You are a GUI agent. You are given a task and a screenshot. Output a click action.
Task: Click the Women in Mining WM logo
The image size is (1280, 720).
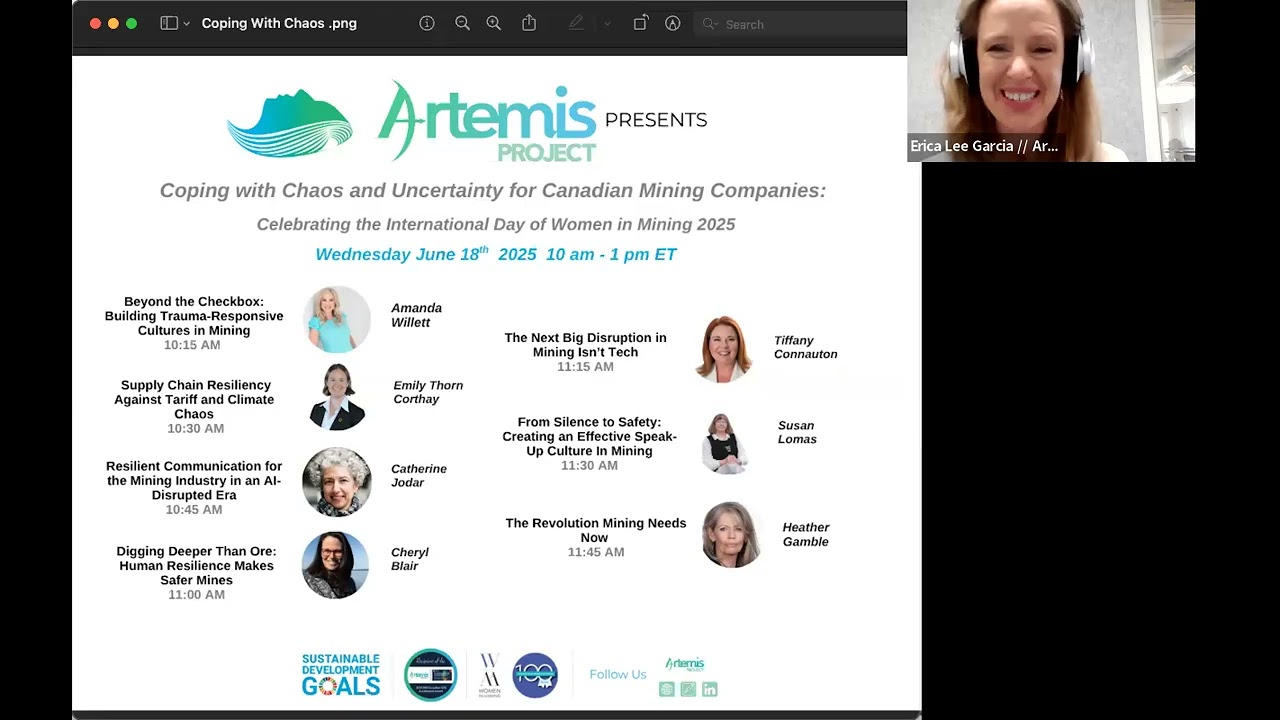tap(490, 675)
